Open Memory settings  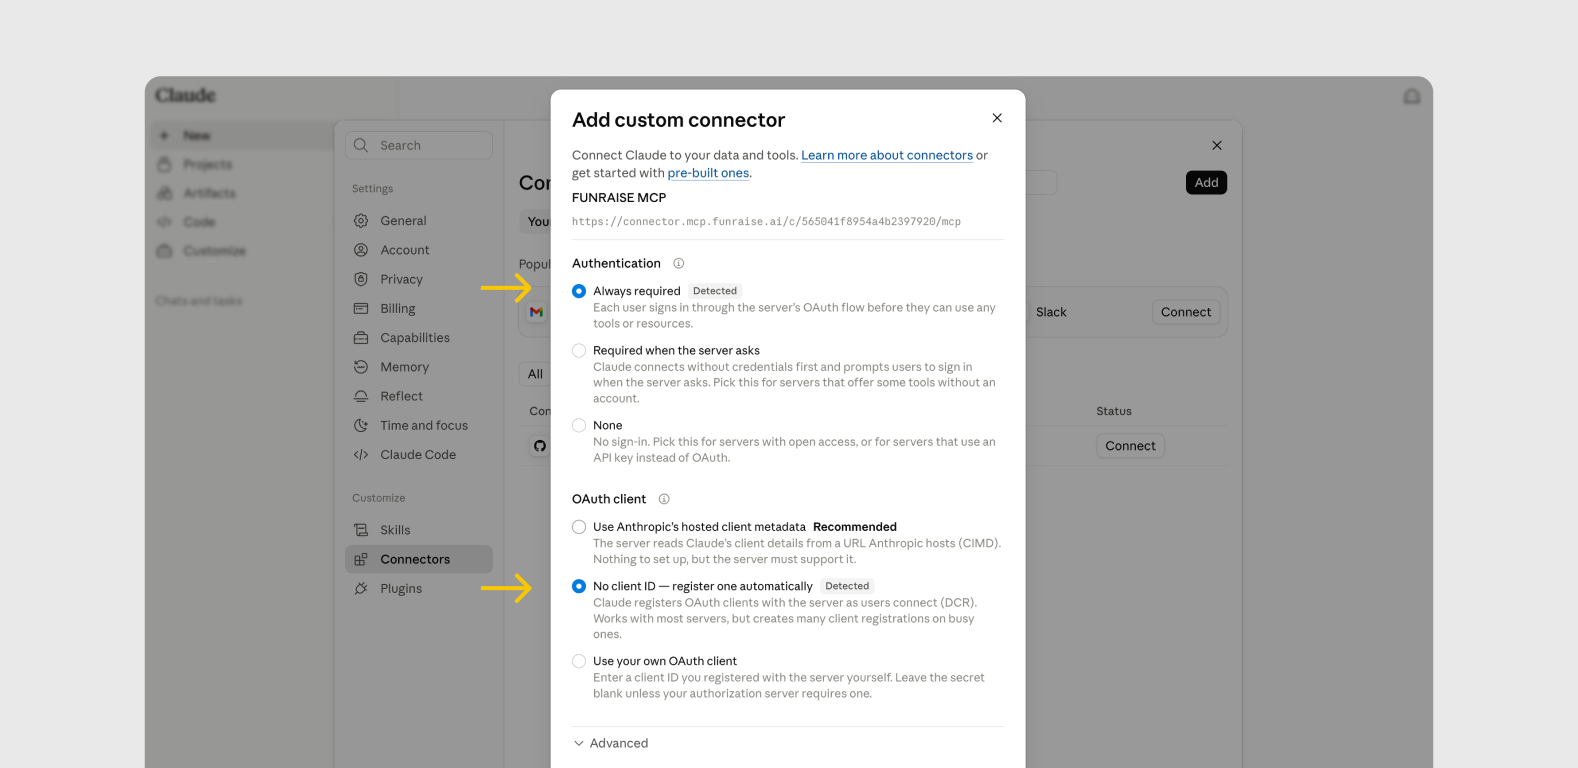point(419,367)
